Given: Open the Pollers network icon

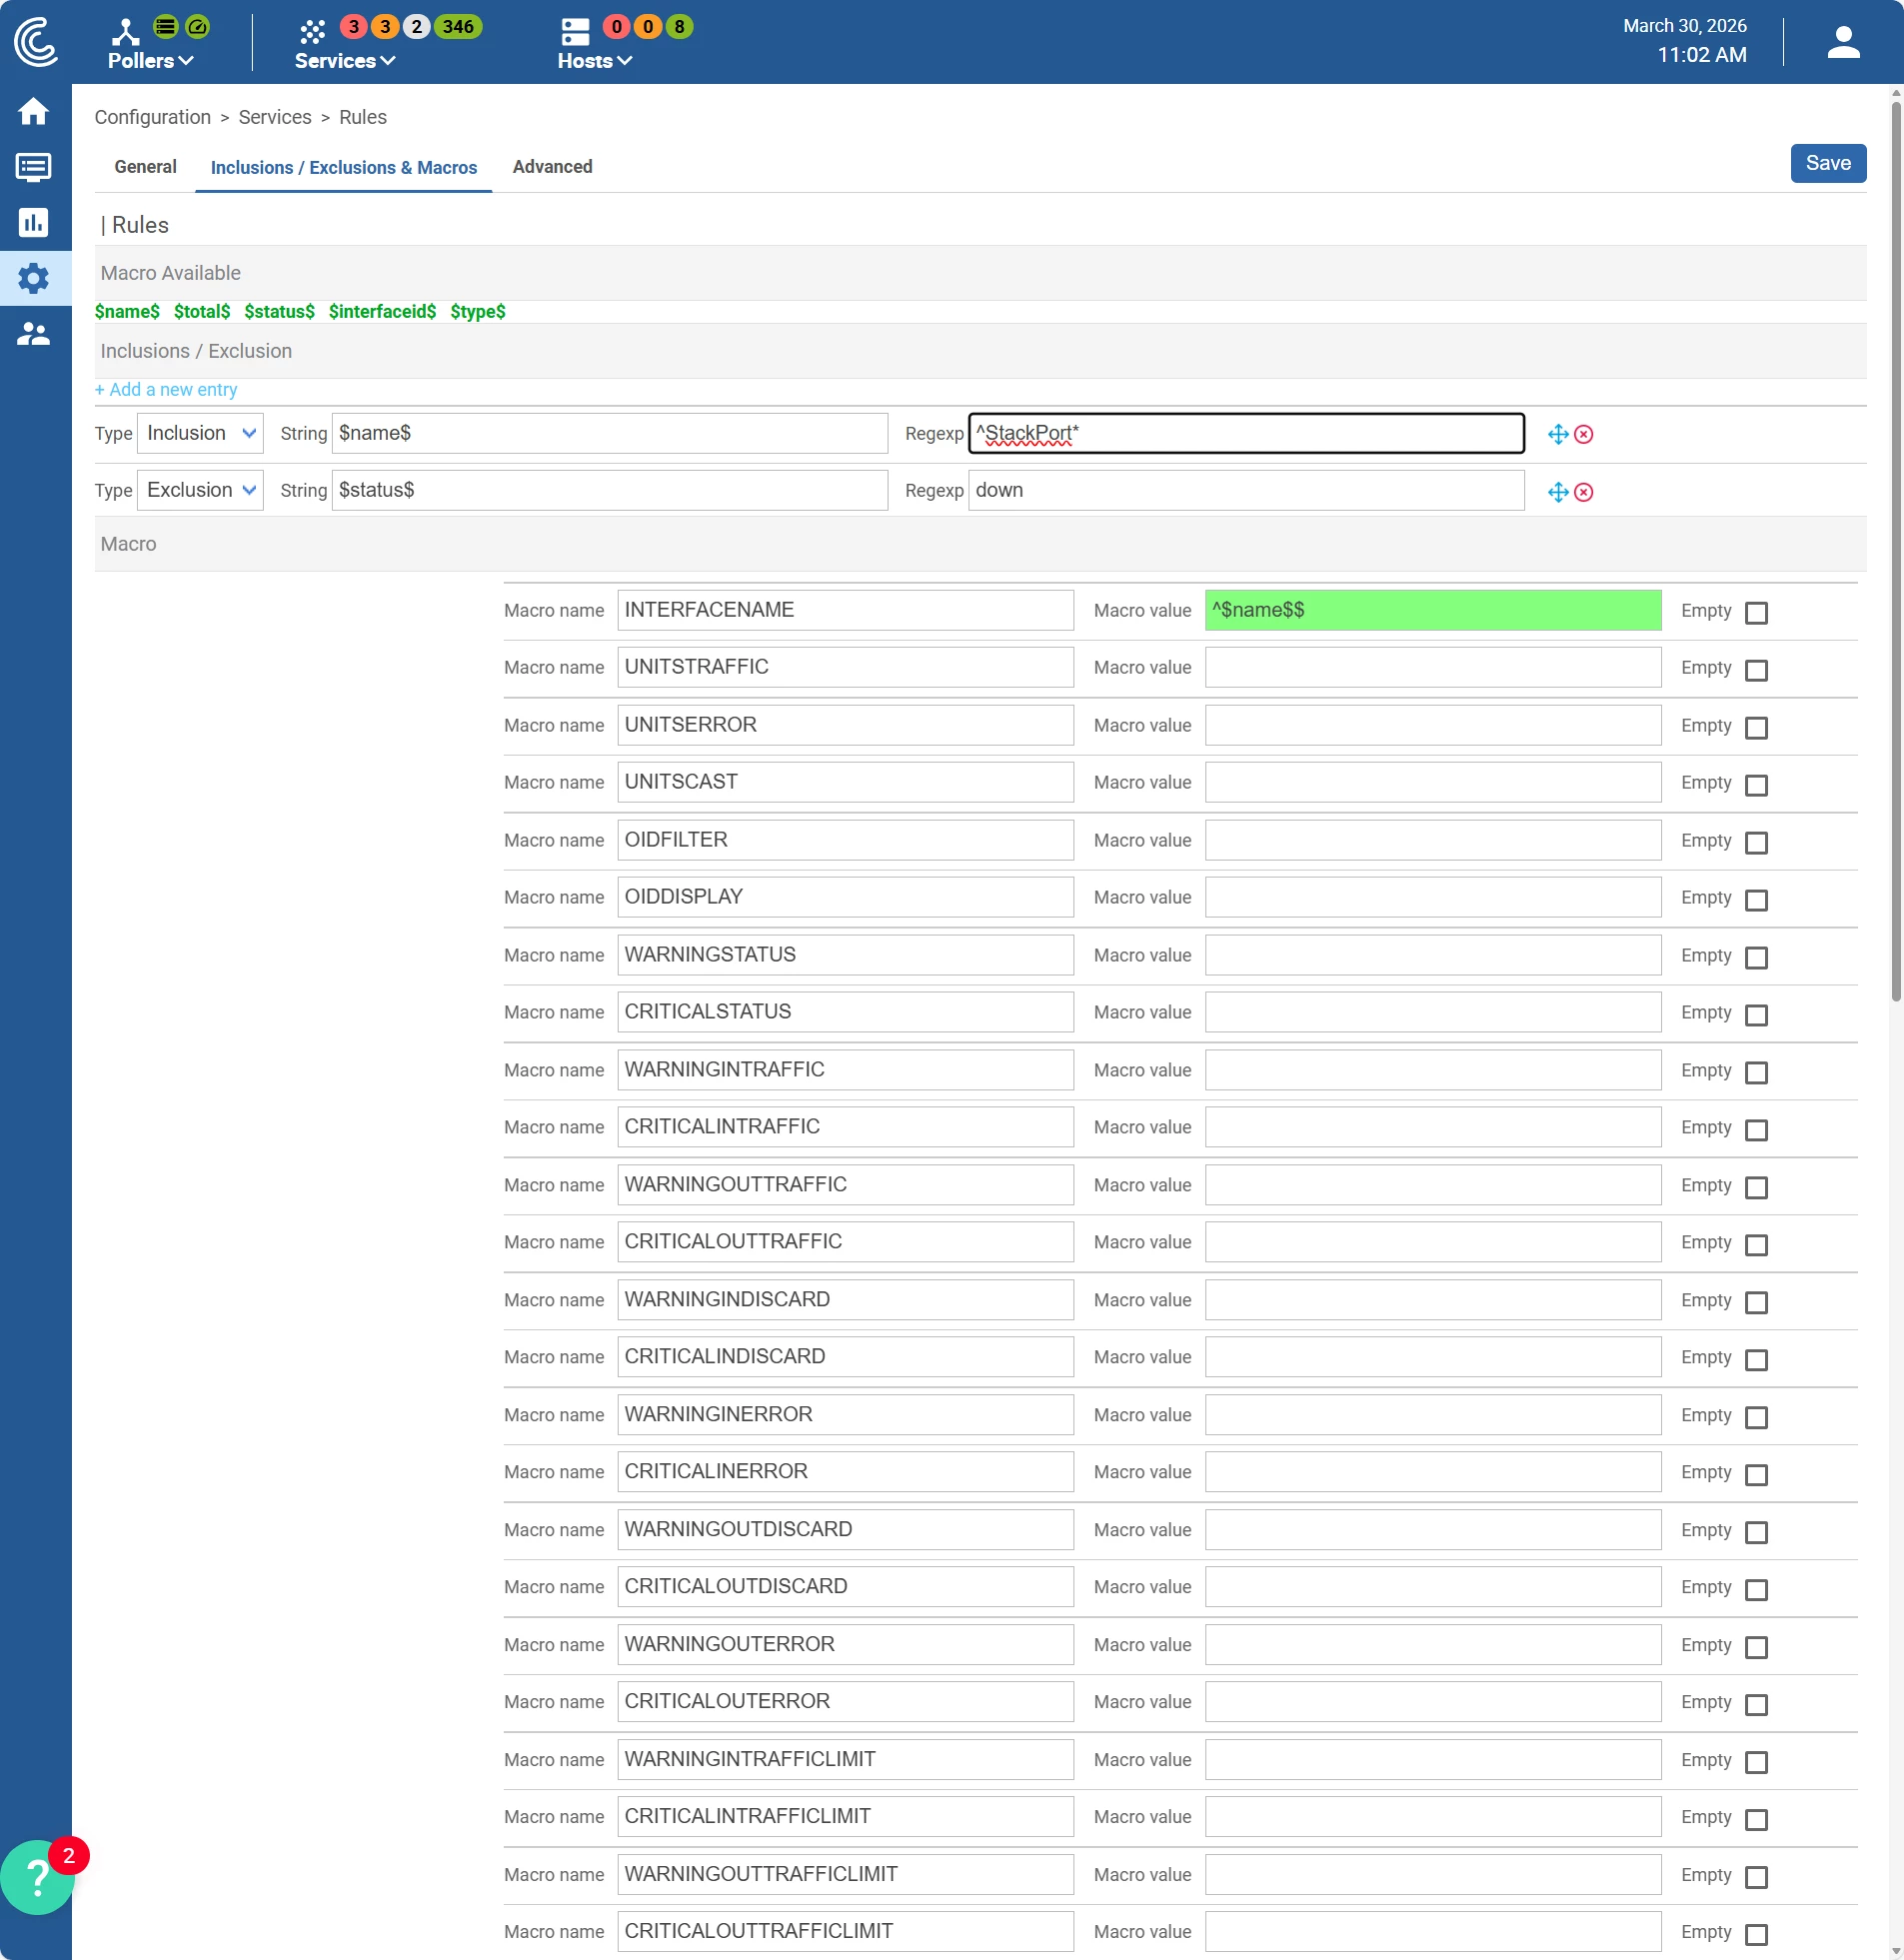Looking at the screenshot, I should pyautogui.click(x=125, y=32).
